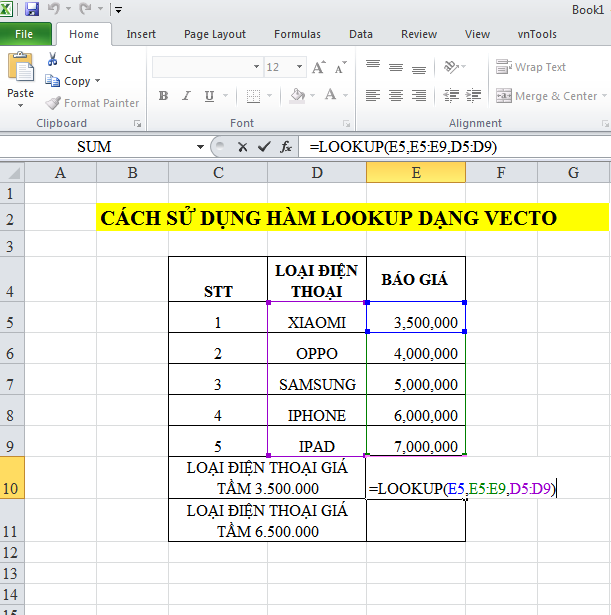Click cell containing SAMSUNG

coord(317,380)
